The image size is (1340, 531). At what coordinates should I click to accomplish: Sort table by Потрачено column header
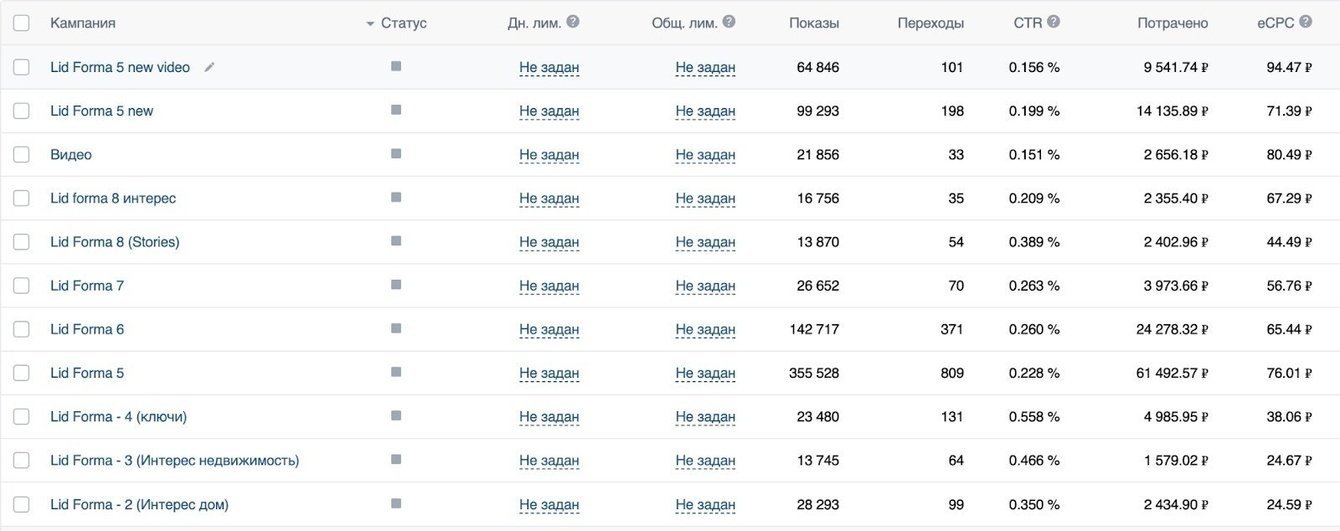pos(1172,23)
